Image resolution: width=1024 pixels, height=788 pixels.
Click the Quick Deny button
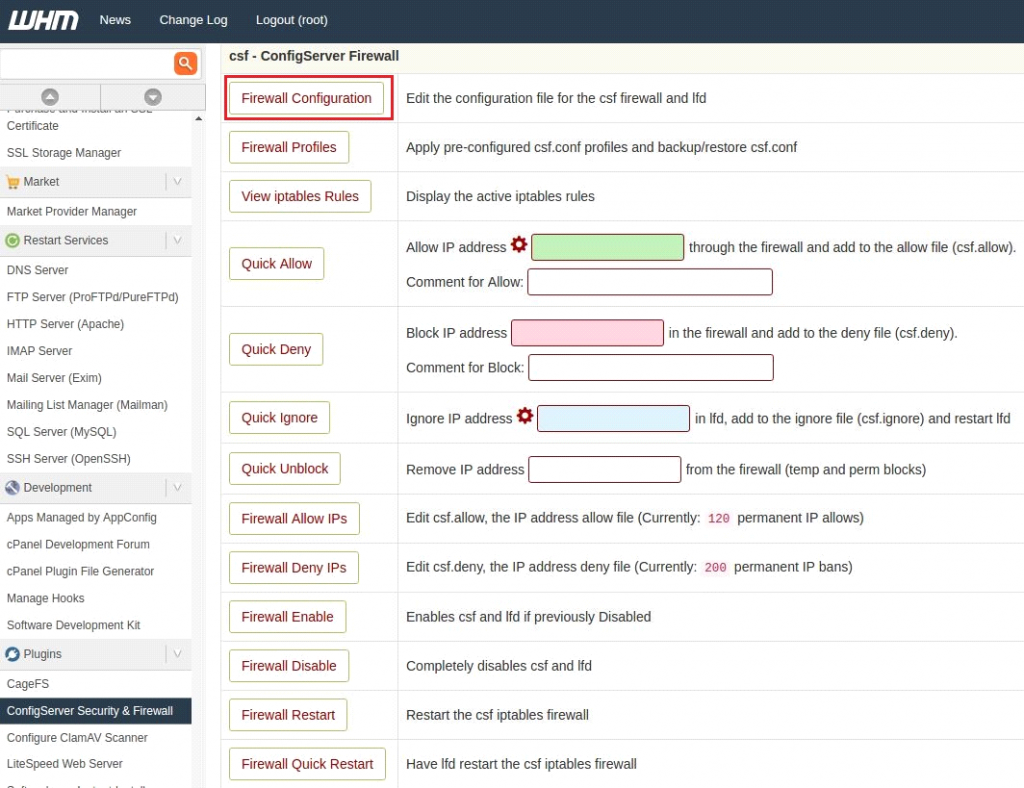[x=276, y=349]
